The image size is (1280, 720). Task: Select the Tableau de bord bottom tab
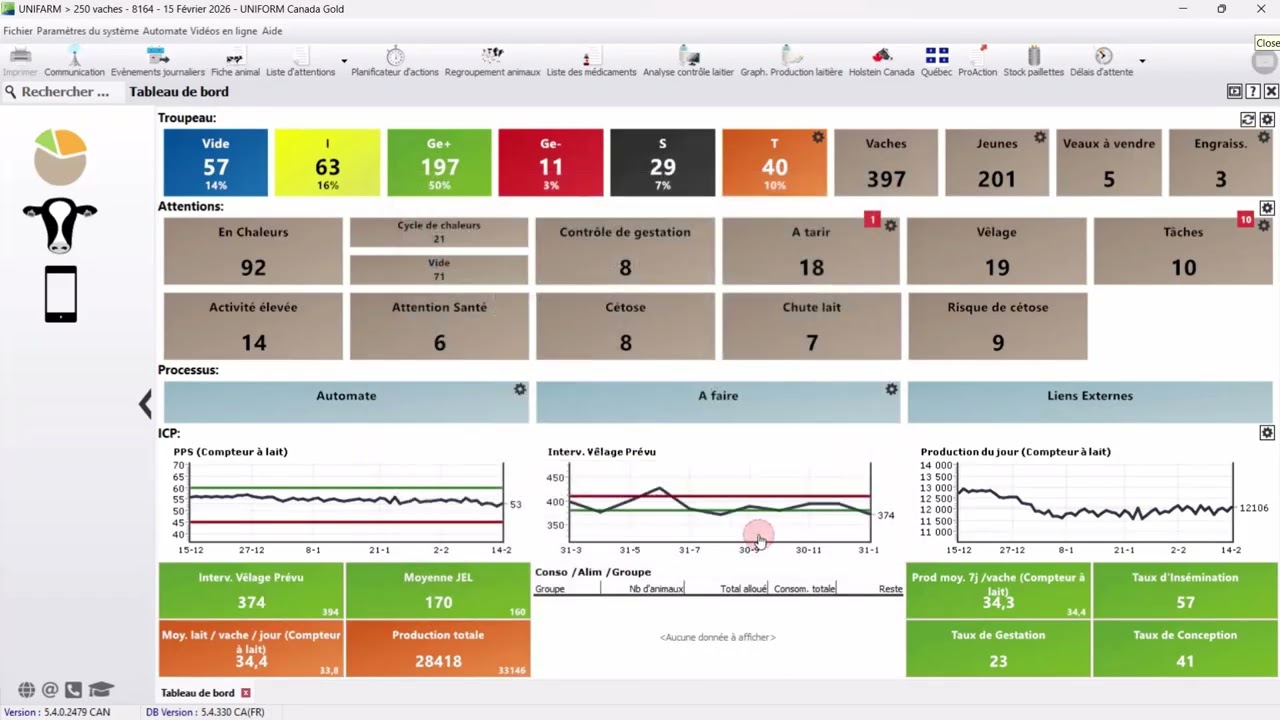tap(197, 693)
